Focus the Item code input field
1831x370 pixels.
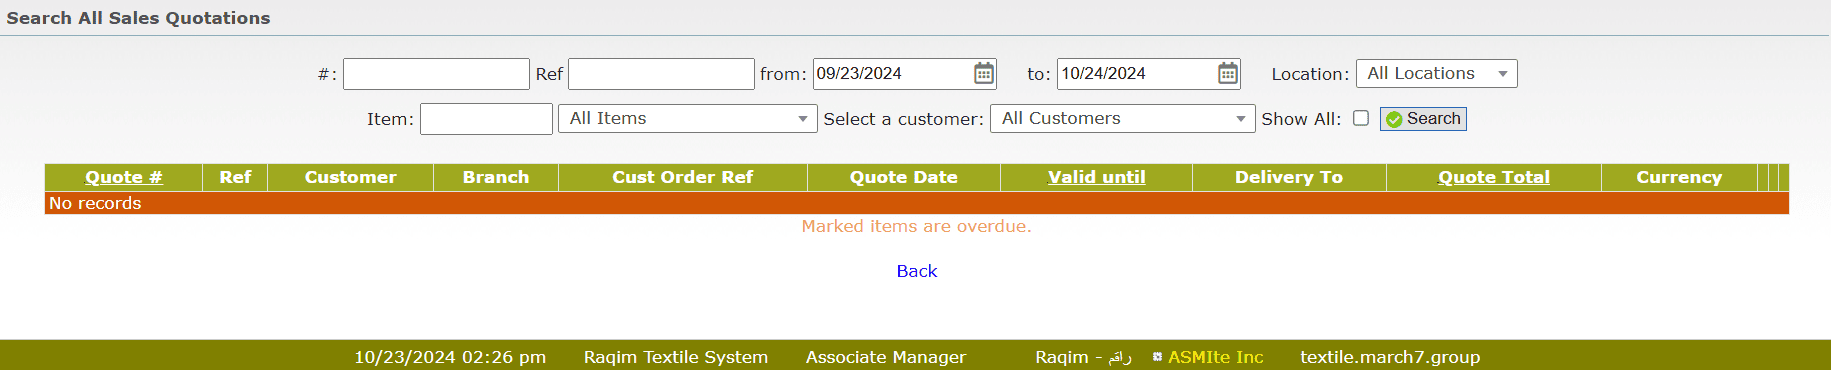(486, 119)
